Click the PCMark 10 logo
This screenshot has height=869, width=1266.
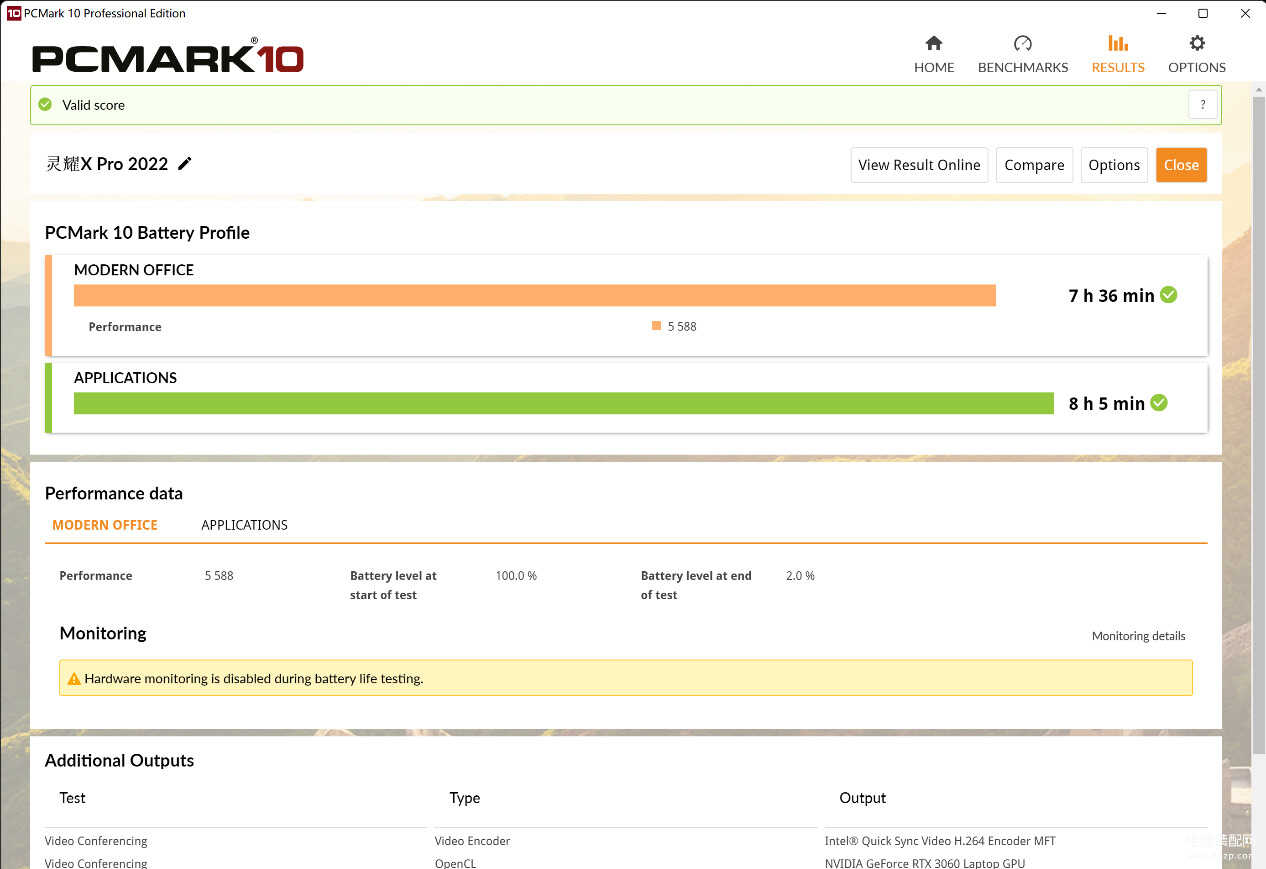click(x=168, y=57)
